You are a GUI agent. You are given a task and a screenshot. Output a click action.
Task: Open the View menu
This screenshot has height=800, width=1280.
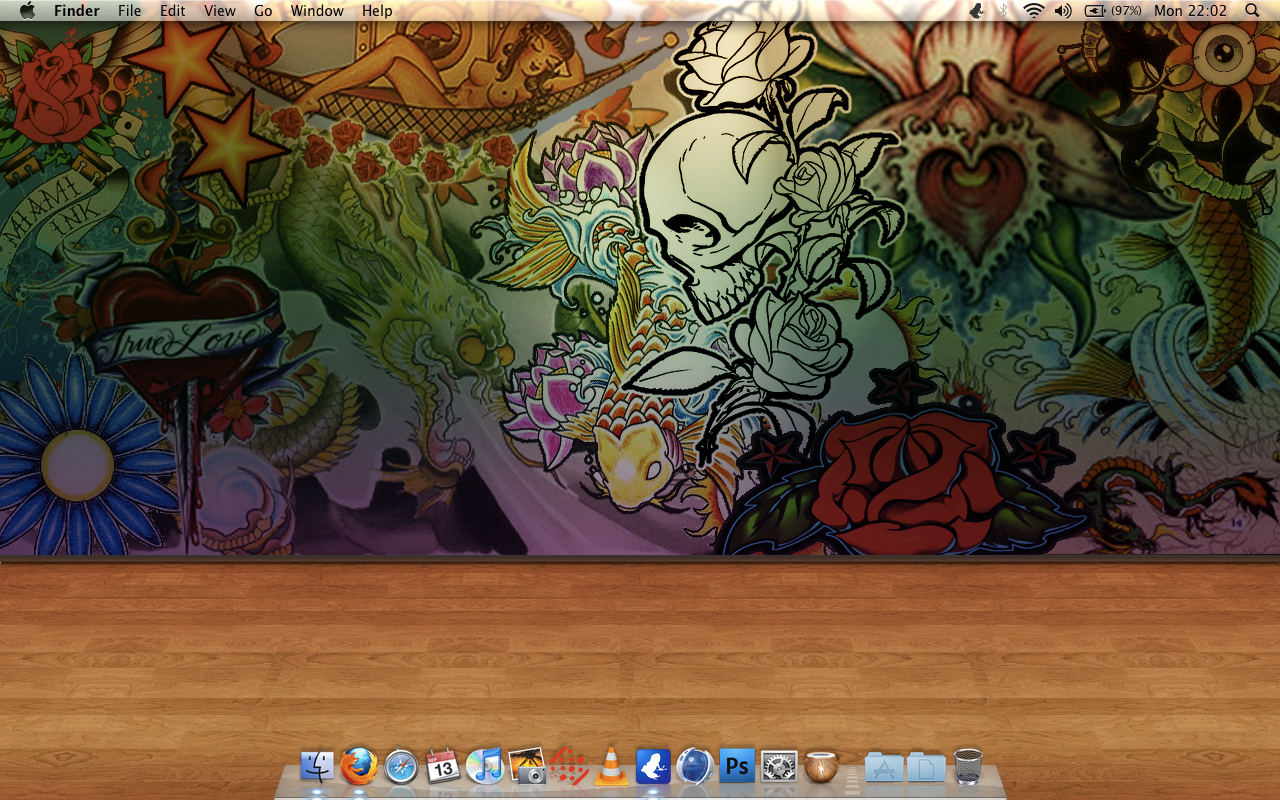(x=220, y=11)
